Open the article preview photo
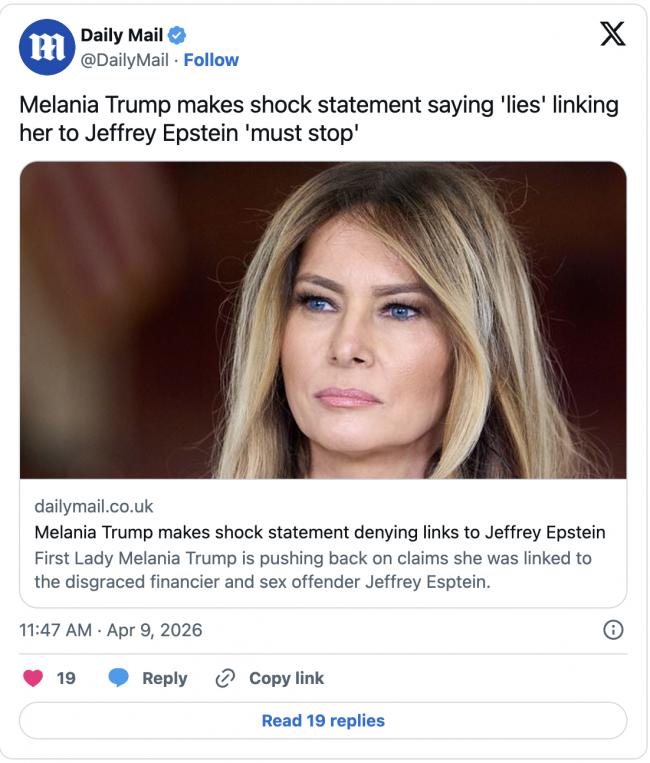 pyautogui.click(x=323, y=320)
